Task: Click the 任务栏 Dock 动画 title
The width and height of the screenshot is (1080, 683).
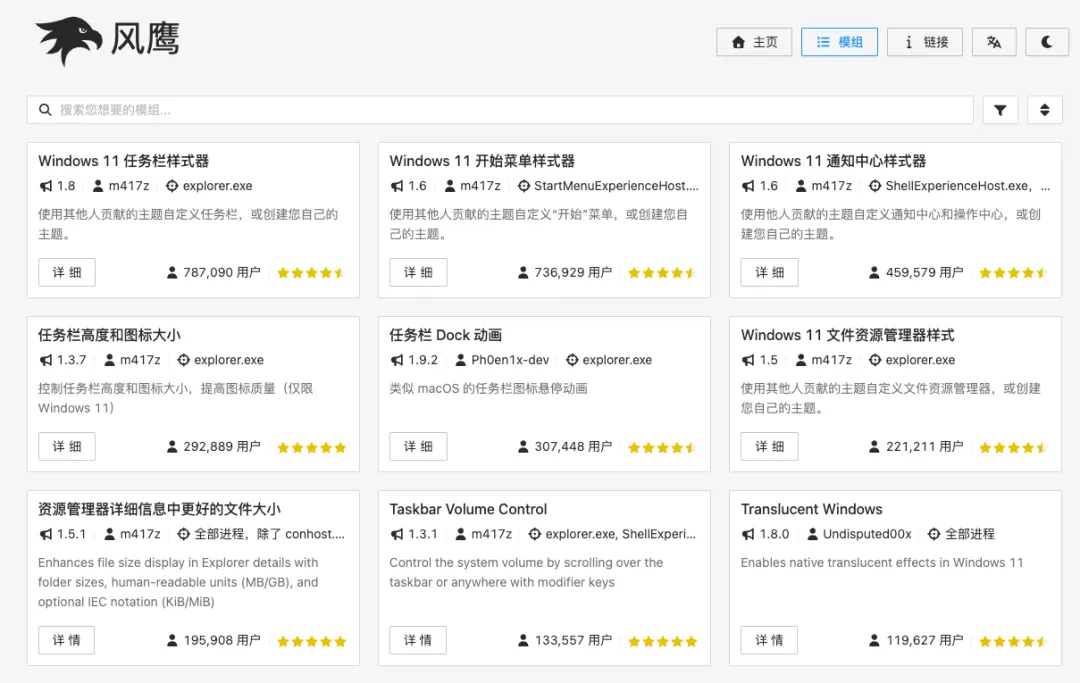Action: (446, 335)
